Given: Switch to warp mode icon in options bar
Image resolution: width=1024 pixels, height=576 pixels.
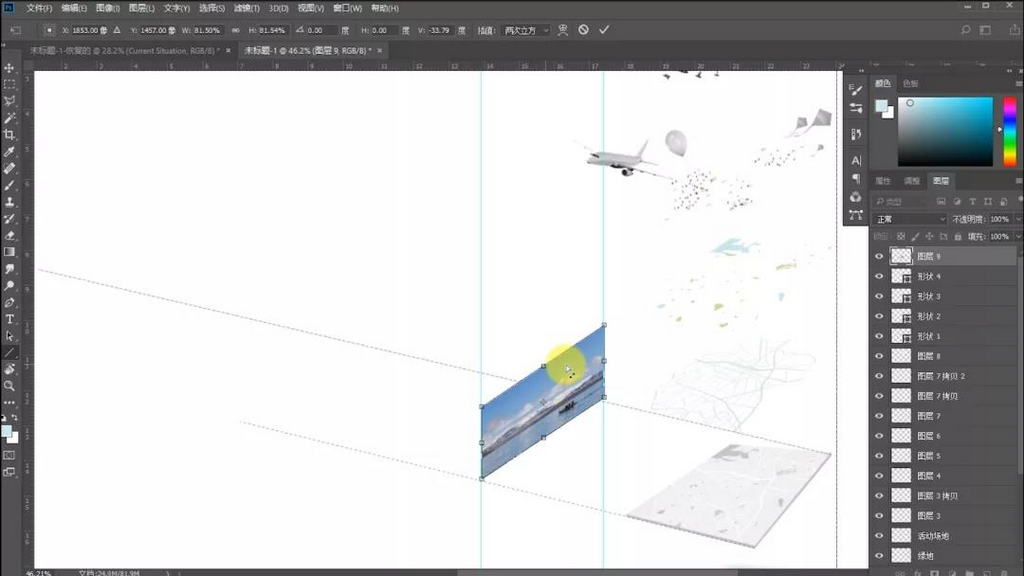Looking at the screenshot, I should [x=563, y=30].
